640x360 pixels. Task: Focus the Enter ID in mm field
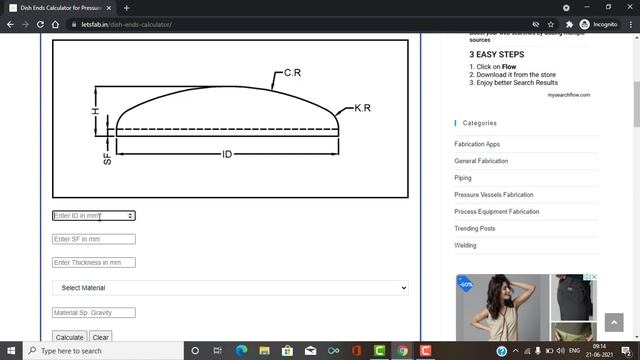93,216
